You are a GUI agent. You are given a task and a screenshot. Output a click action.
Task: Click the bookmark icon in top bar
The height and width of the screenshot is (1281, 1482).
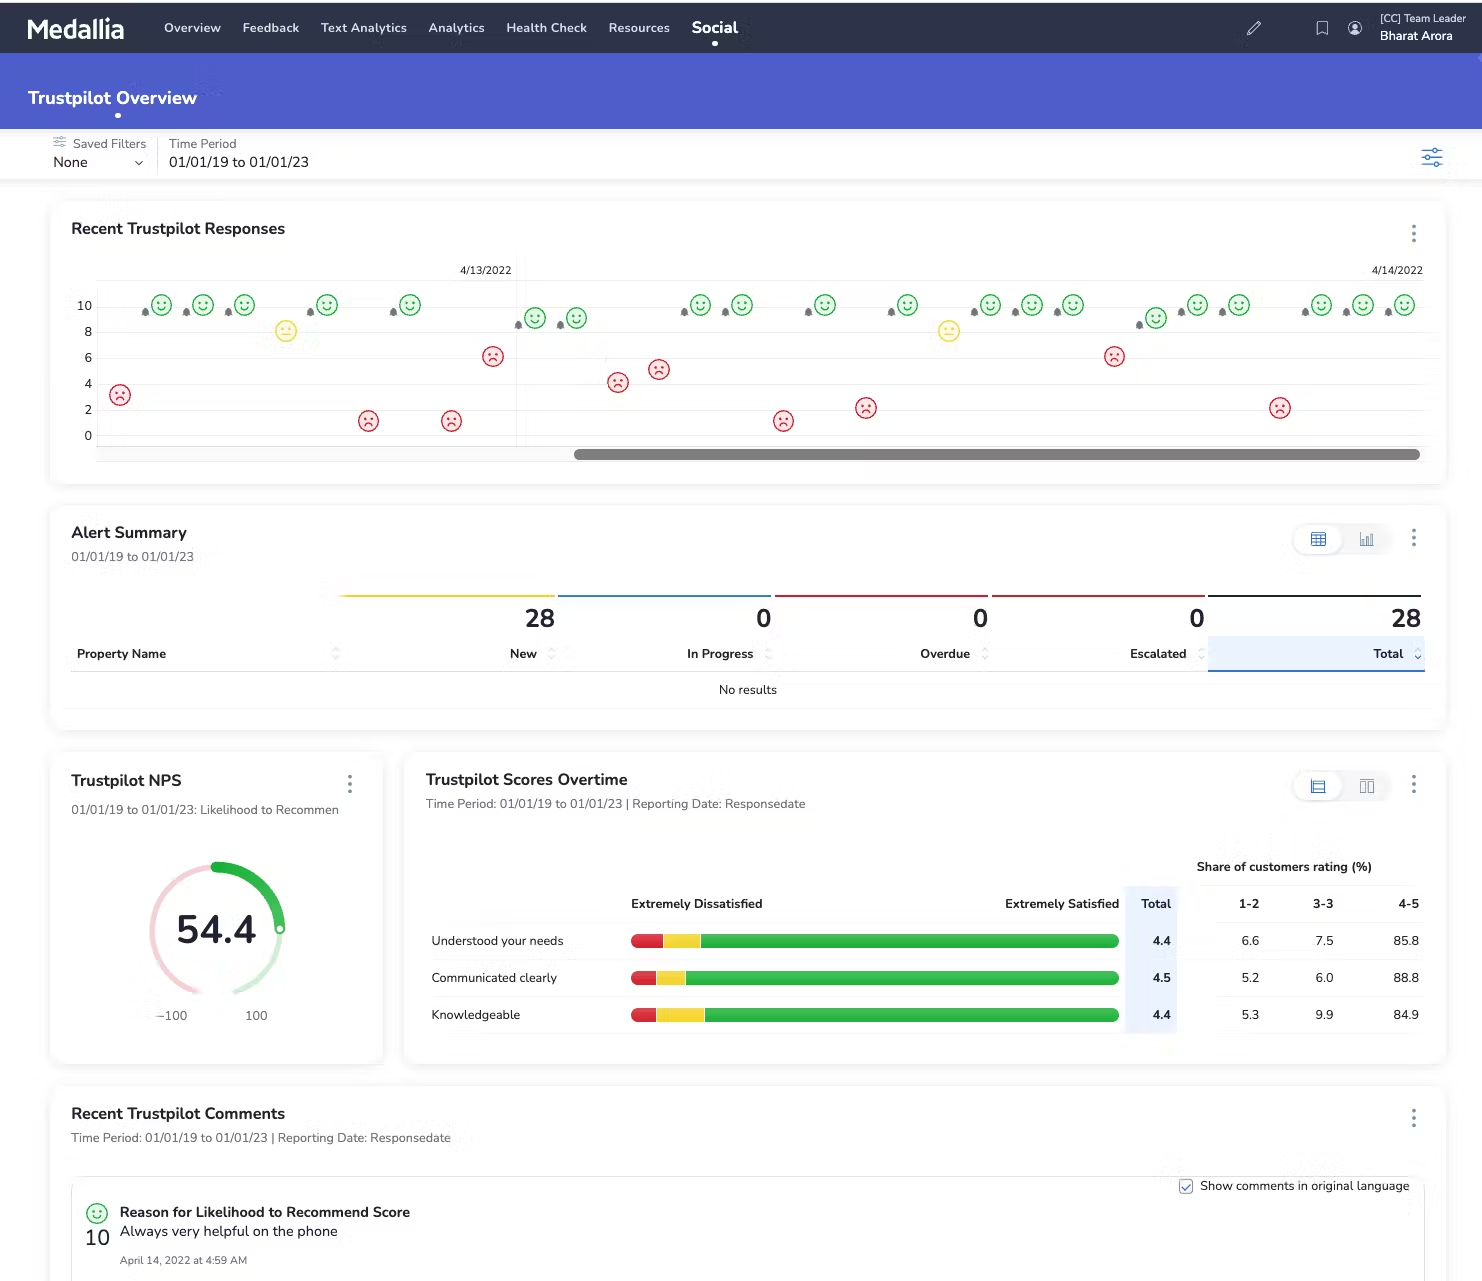[x=1322, y=28]
